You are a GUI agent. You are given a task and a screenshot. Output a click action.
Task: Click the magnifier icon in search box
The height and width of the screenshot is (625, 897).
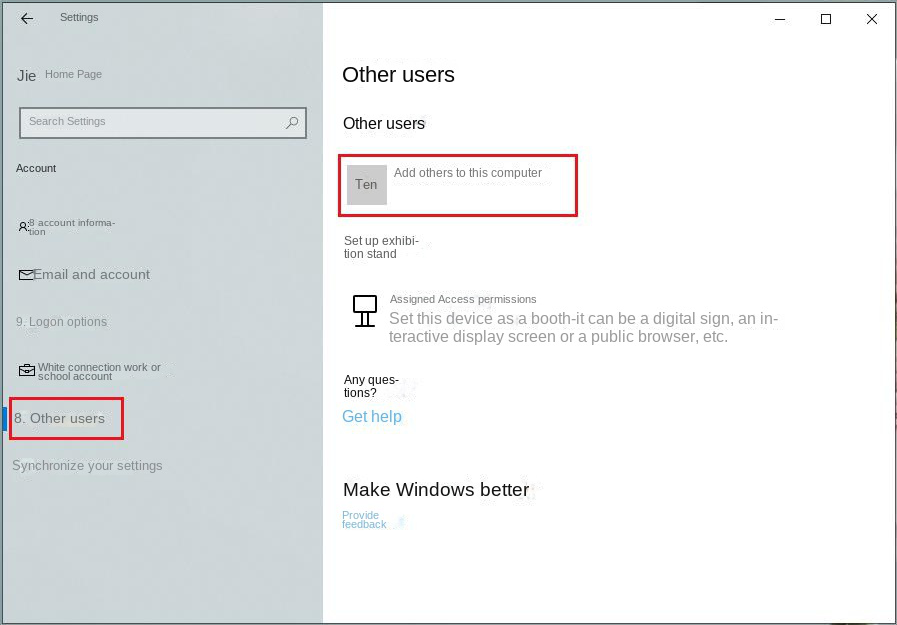[292, 122]
